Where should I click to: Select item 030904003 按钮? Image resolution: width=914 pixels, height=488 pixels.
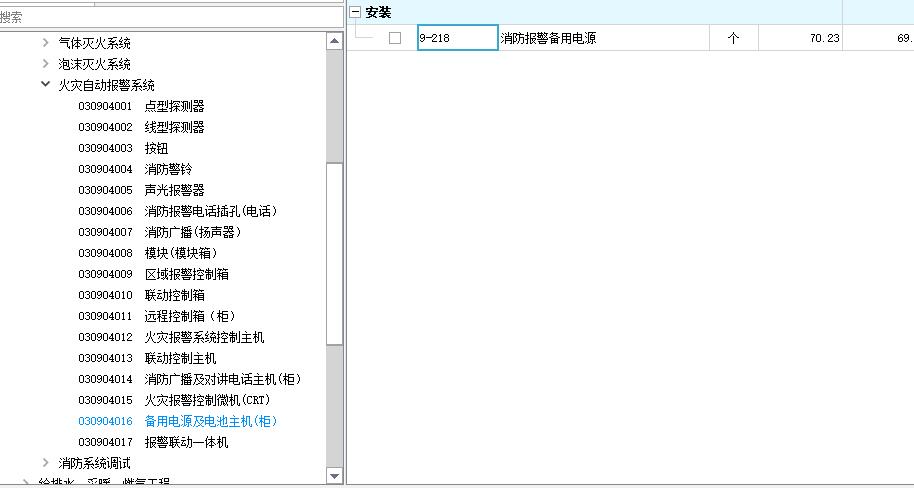[123, 148]
